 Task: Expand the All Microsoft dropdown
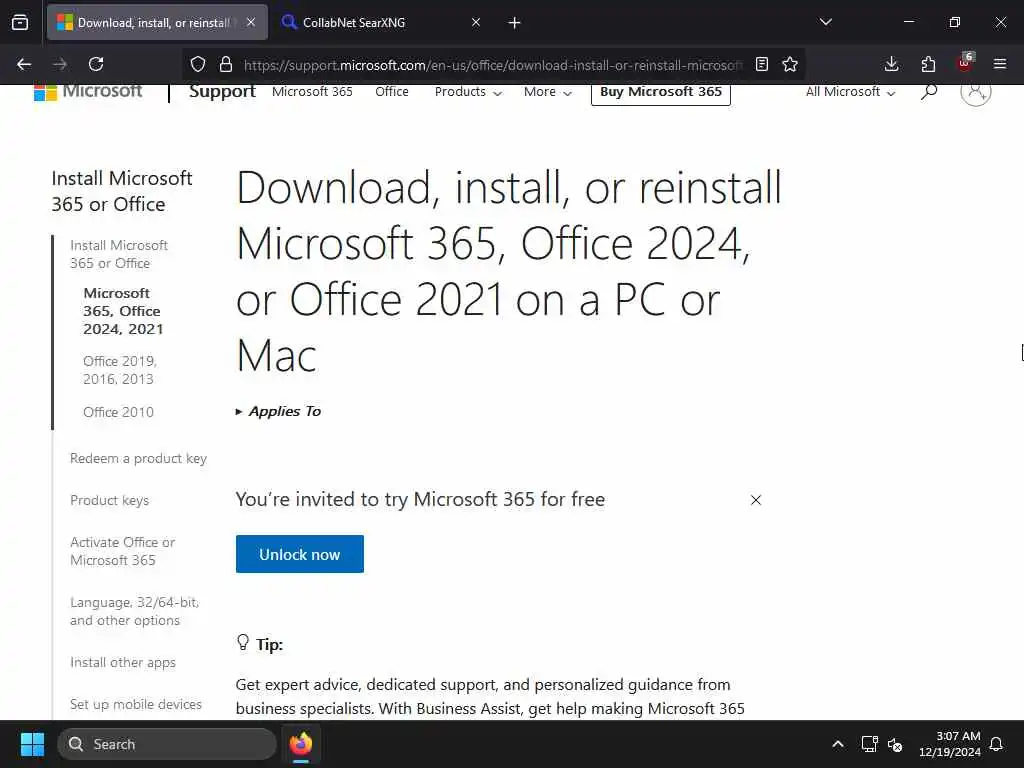point(850,92)
